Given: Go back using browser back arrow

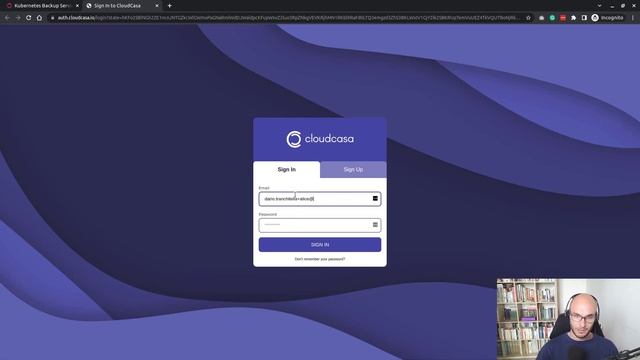Looking at the screenshot, I should pyautogui.click(x=7, y=18).
